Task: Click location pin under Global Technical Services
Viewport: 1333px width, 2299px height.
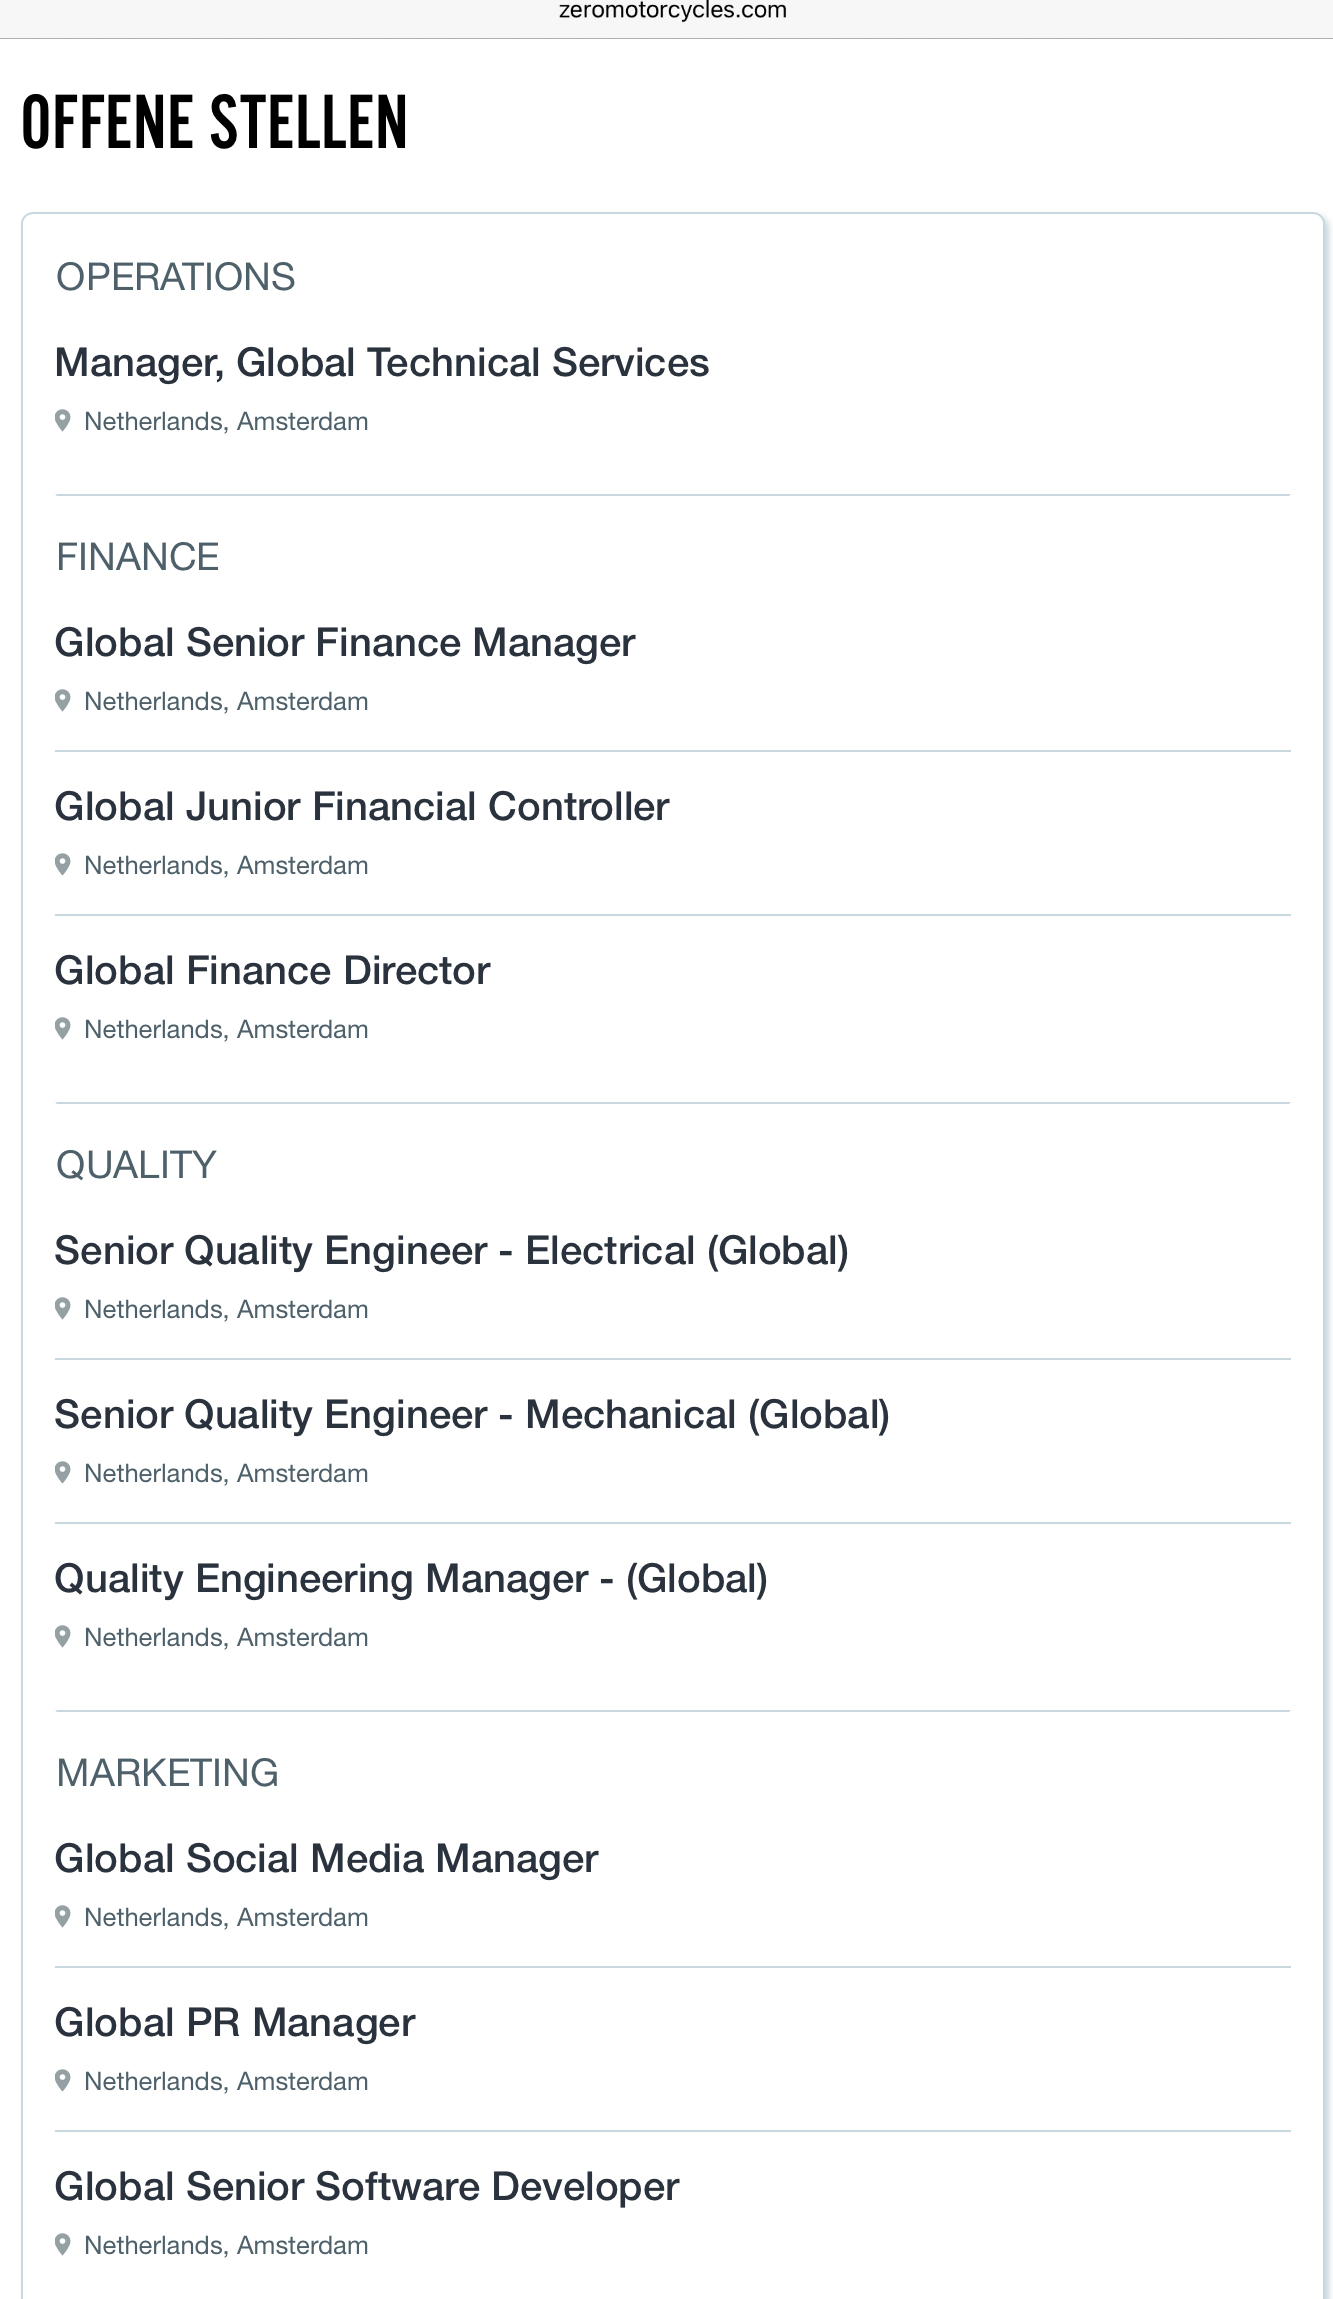Action: [63, 421]
